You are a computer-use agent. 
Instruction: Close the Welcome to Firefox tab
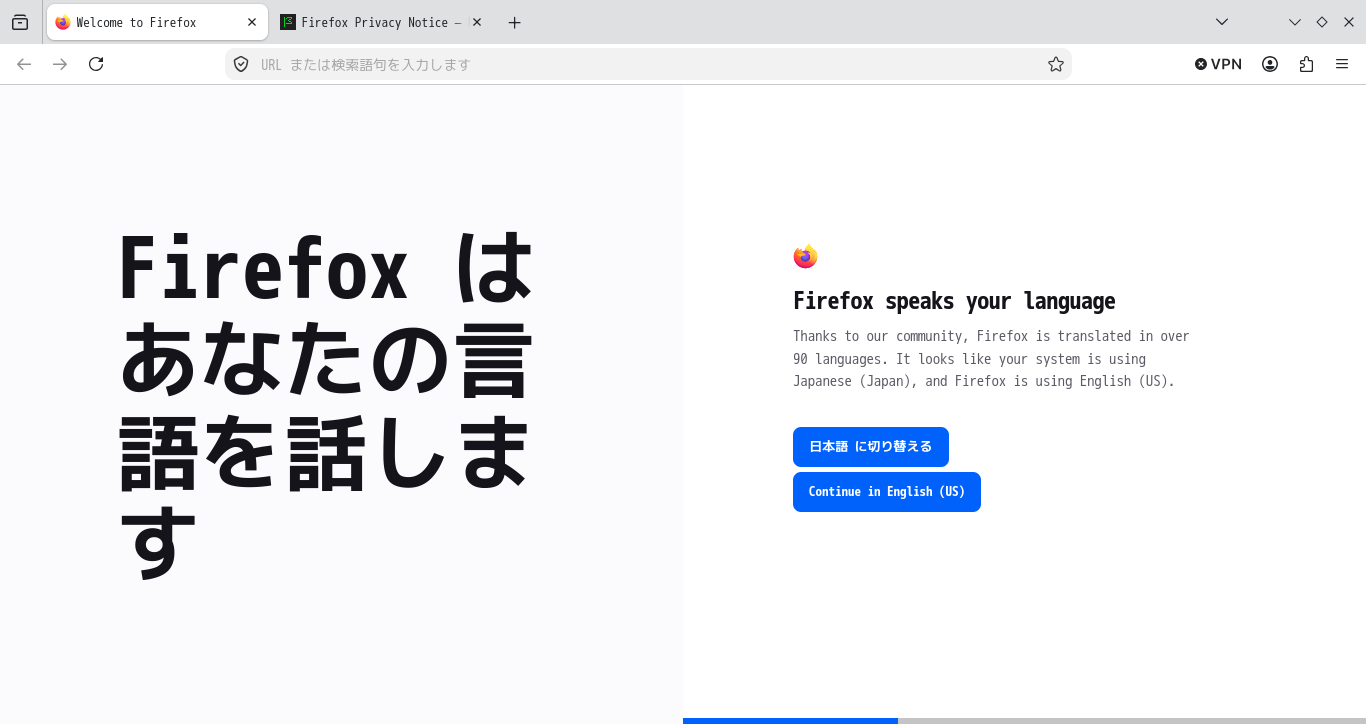point(252,22)
